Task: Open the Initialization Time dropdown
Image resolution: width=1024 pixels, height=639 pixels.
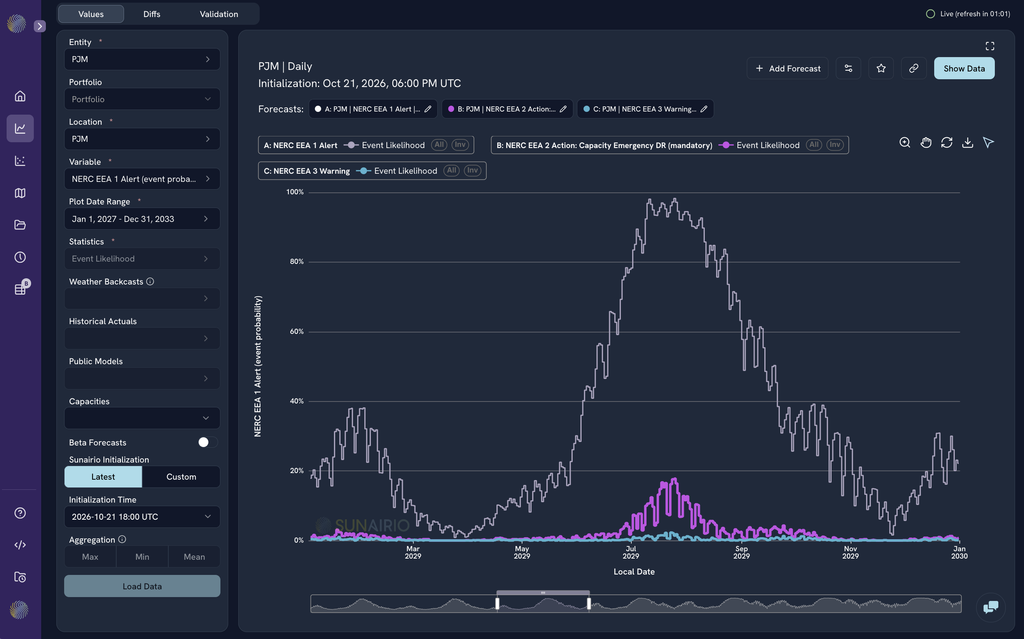Action: 142,517
